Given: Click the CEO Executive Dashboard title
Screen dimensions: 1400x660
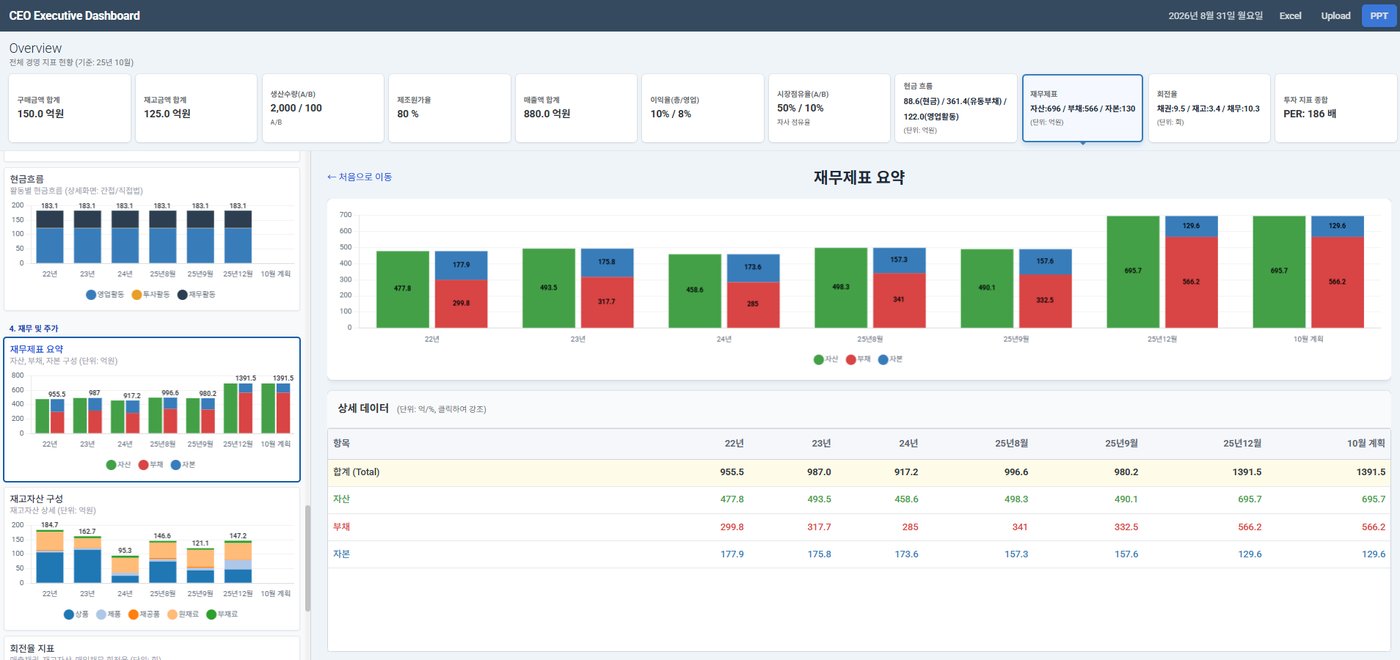Looking at the screenshot, I should [x=74, y=16].
